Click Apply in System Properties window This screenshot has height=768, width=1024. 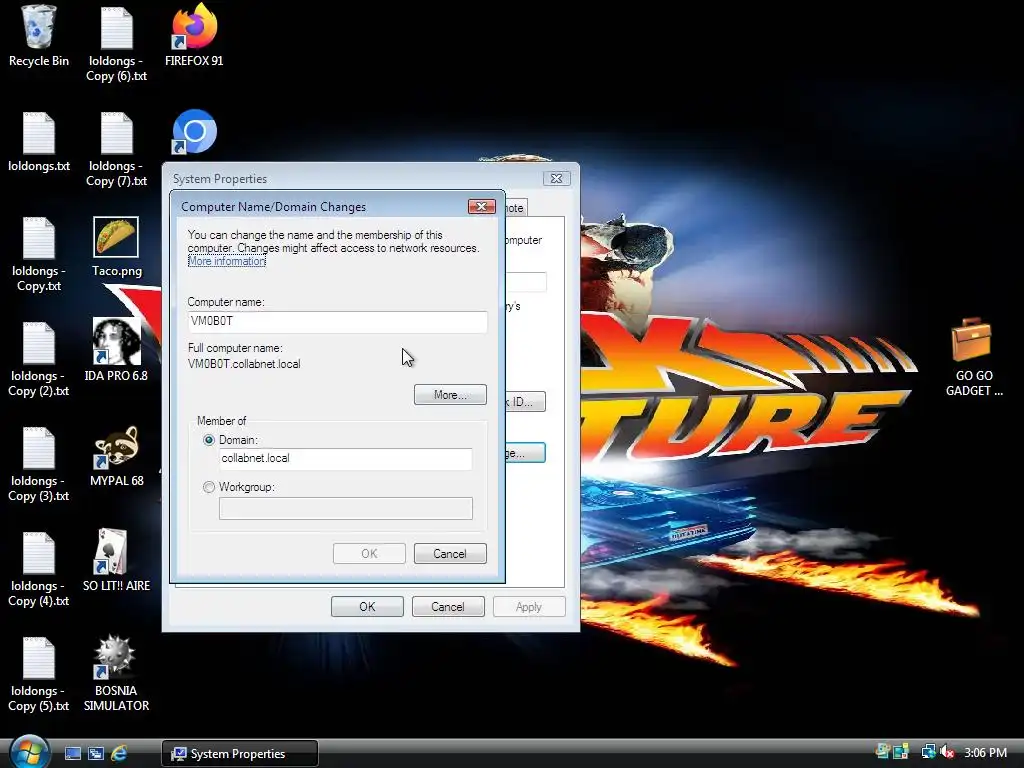point(529,607)
